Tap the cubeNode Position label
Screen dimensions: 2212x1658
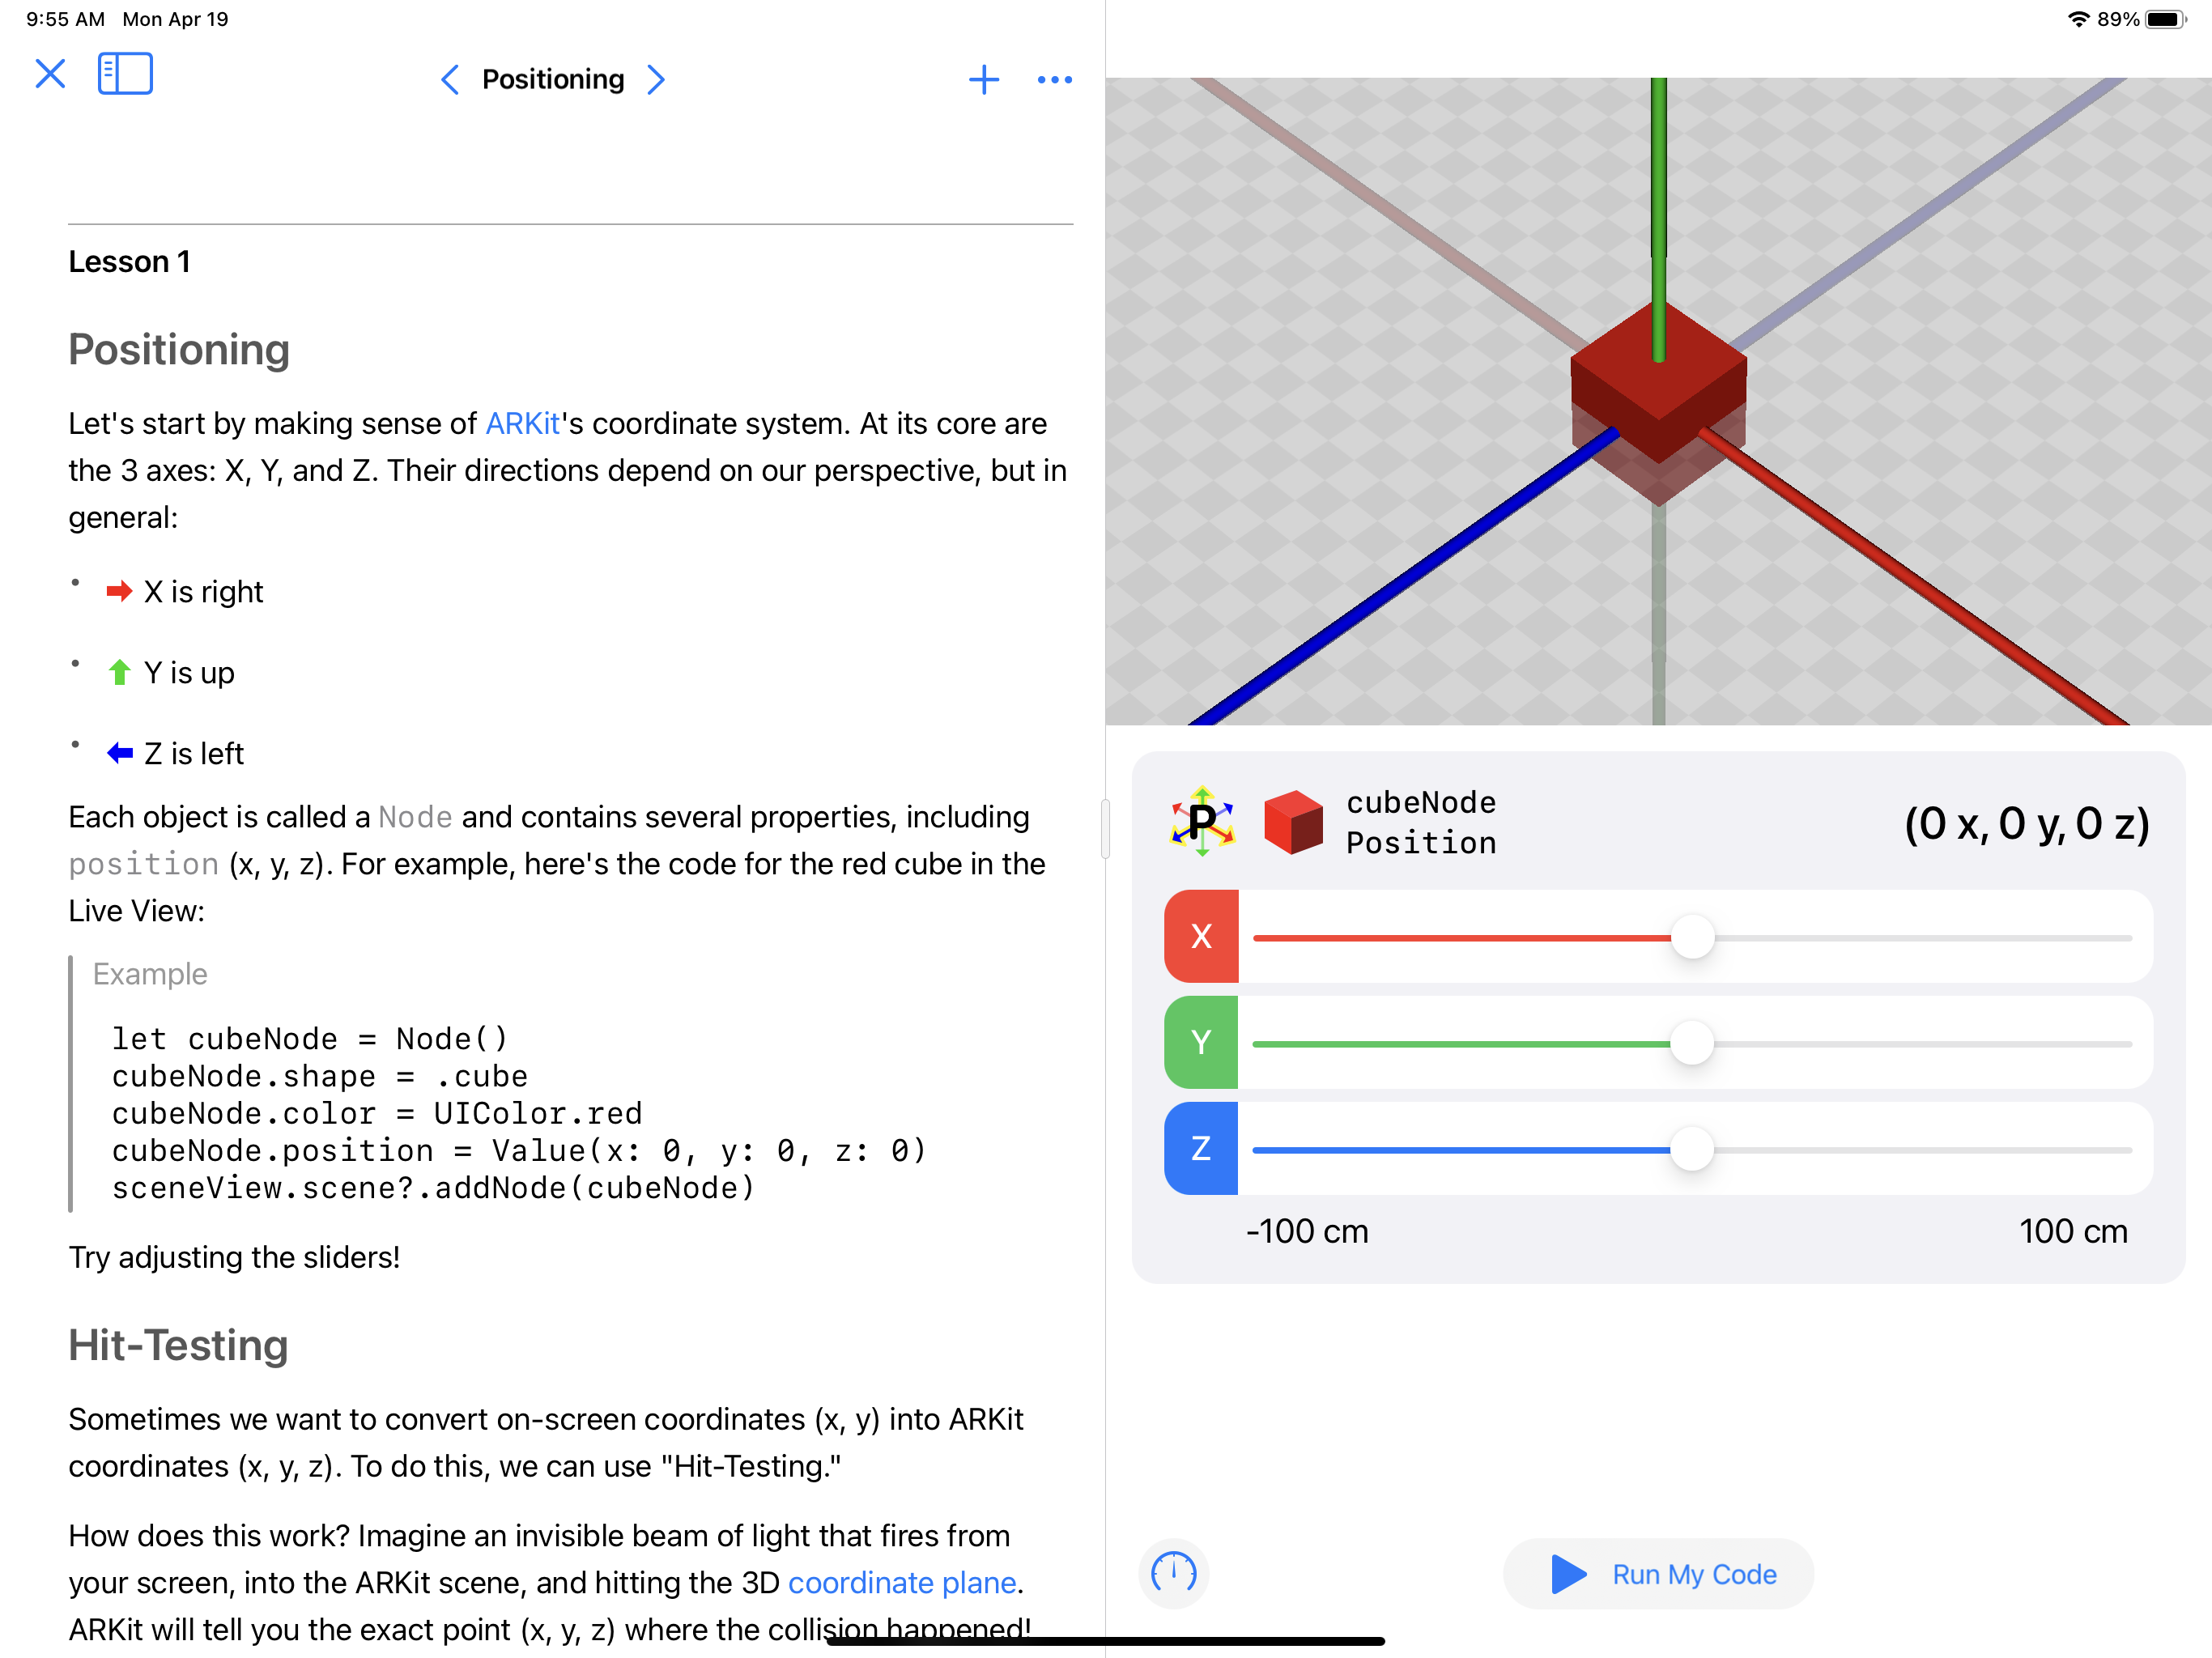[1421, 823]
